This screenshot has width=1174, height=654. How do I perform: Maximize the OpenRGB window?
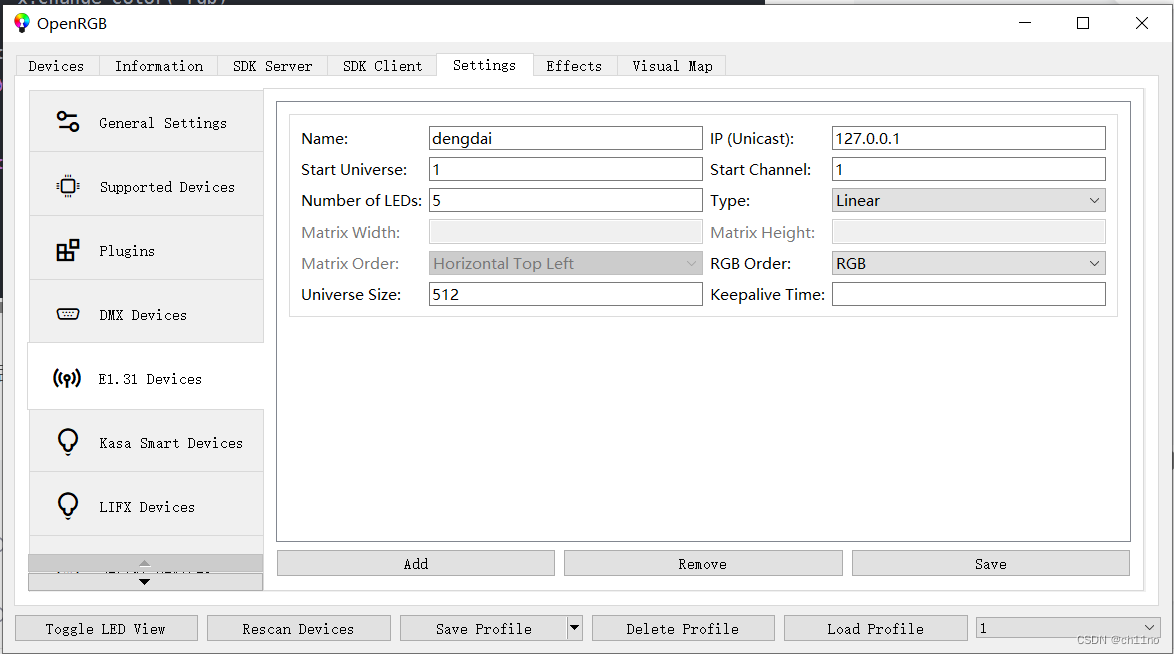pyautogui.click(x=1083, y=23)
